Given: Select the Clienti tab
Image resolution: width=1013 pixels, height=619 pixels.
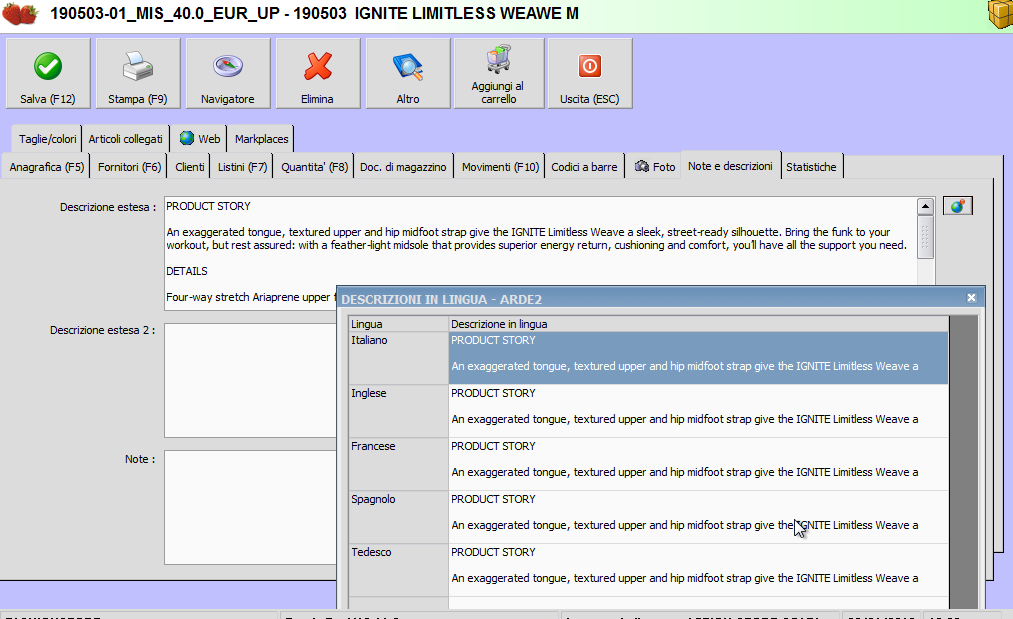Looking at the screenshot, I should (x=189, y=167).
